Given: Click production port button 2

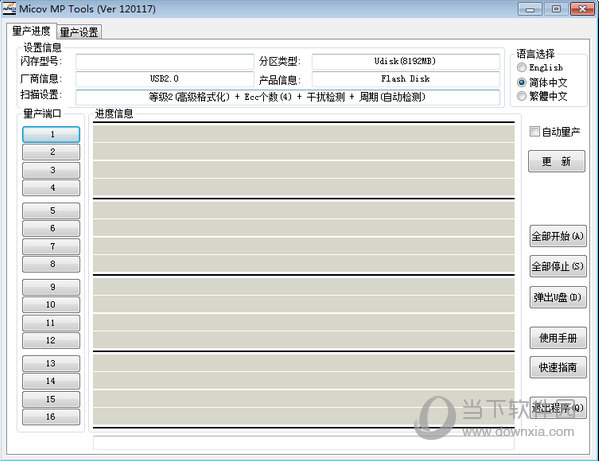Looking at the screenshot, I should coord(51,152).
